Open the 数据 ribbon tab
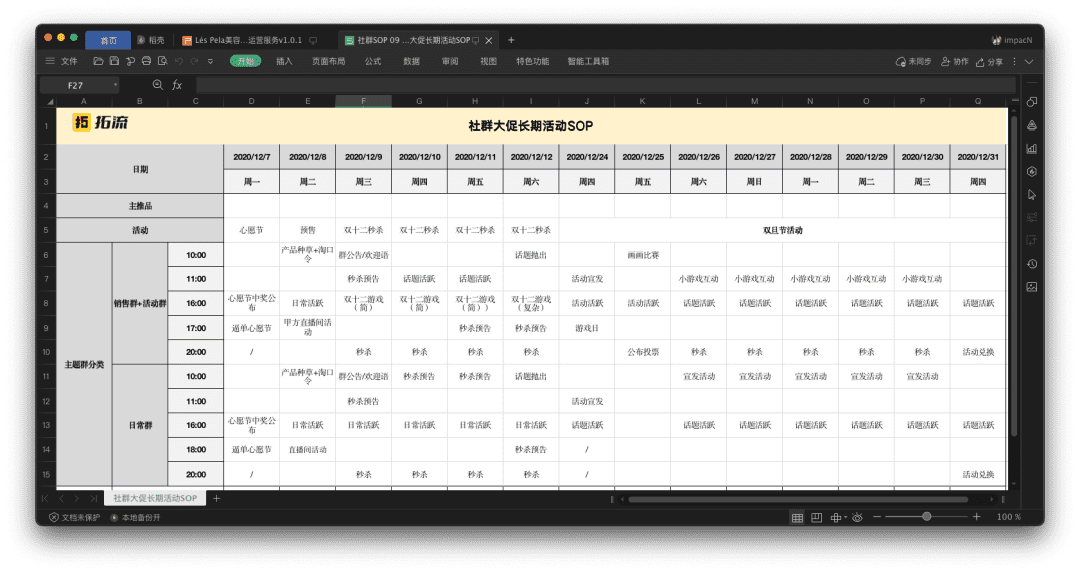Viewport: 1080px width, 573px height. pos(411,61)
